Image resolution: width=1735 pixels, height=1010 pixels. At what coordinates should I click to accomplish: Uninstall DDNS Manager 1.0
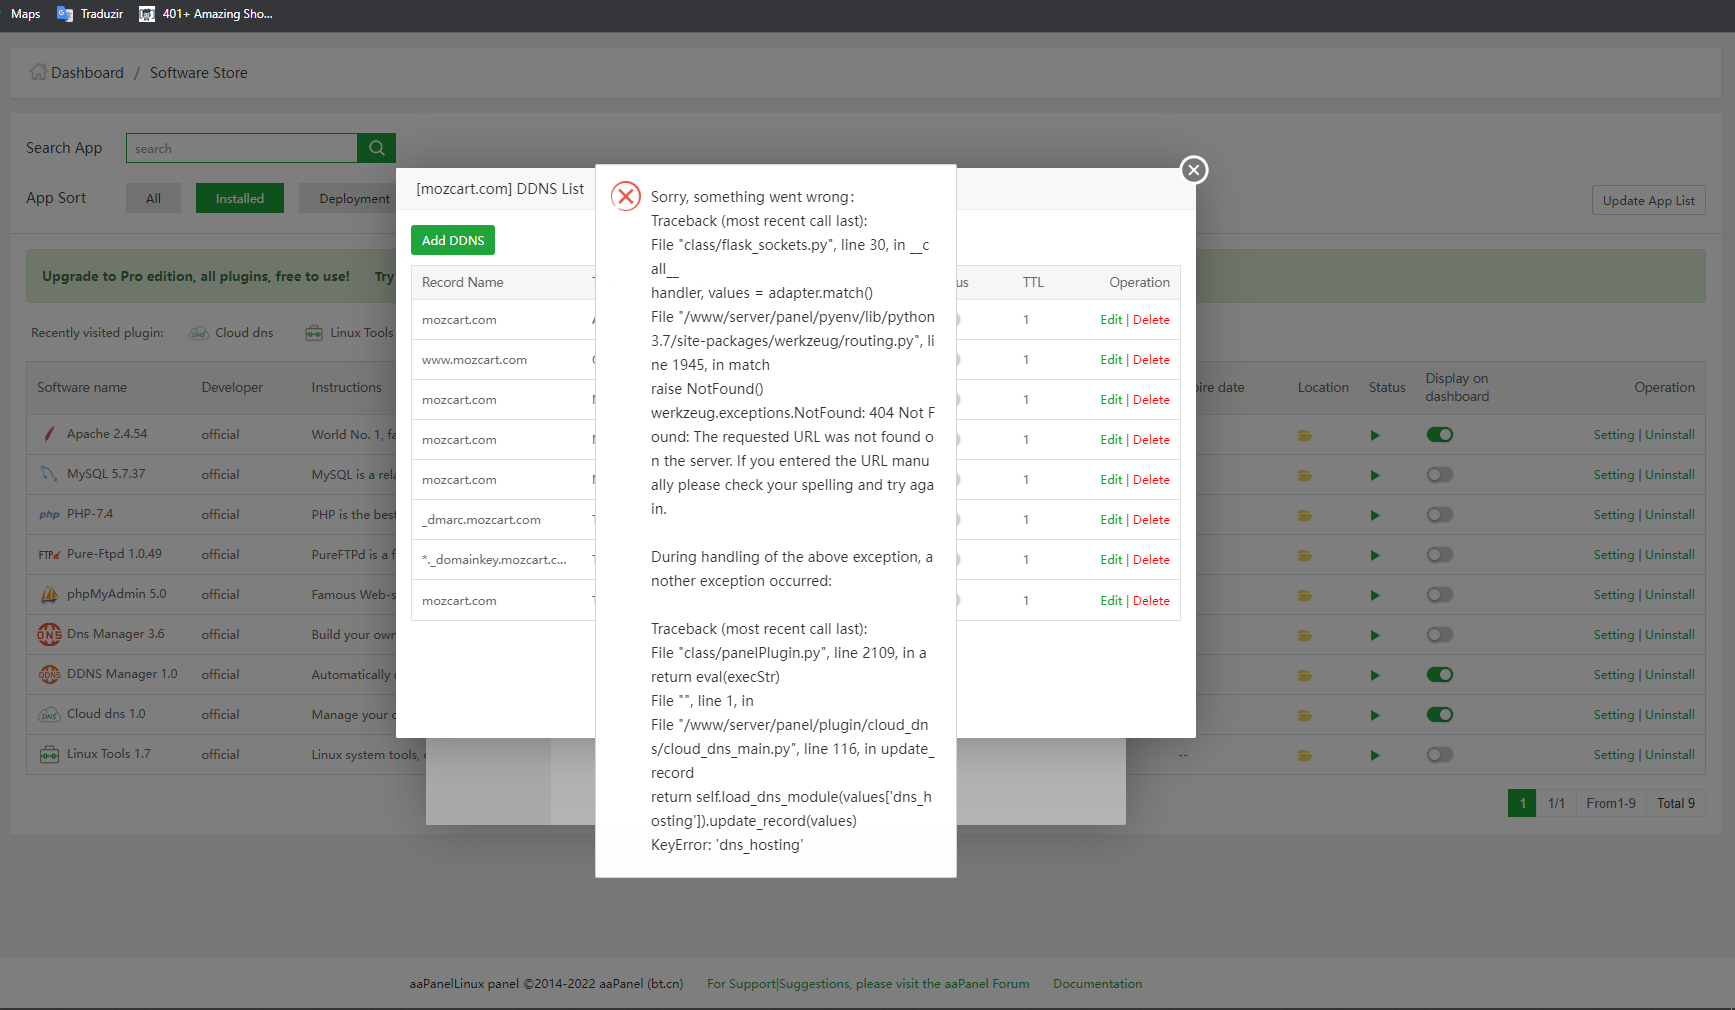pos(1670,675)
